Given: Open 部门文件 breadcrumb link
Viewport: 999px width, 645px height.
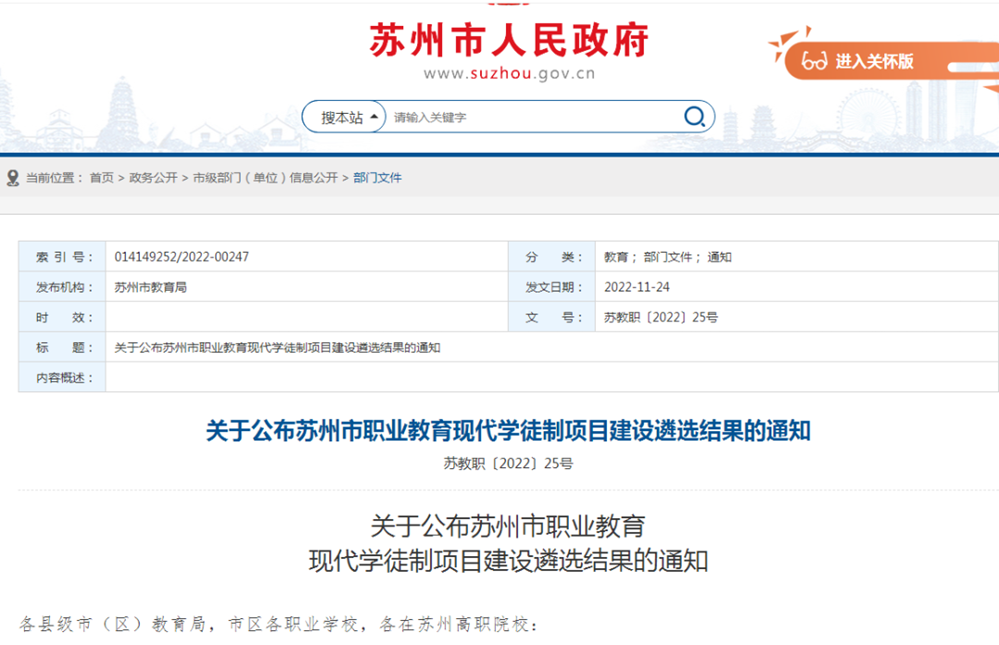Looking at the screenshot, I should (377, 178).
